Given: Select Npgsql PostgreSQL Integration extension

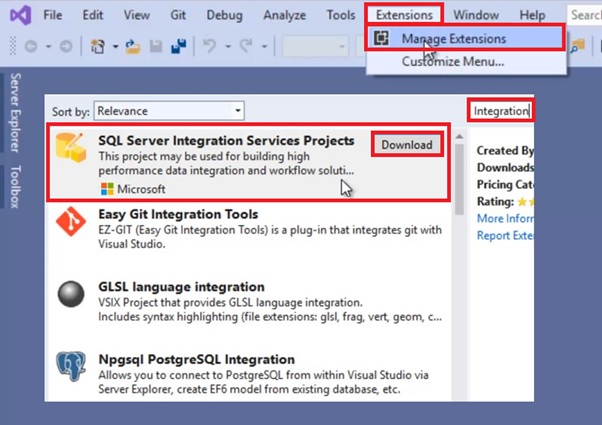Looking at the screenshot, I should (248, 375).
